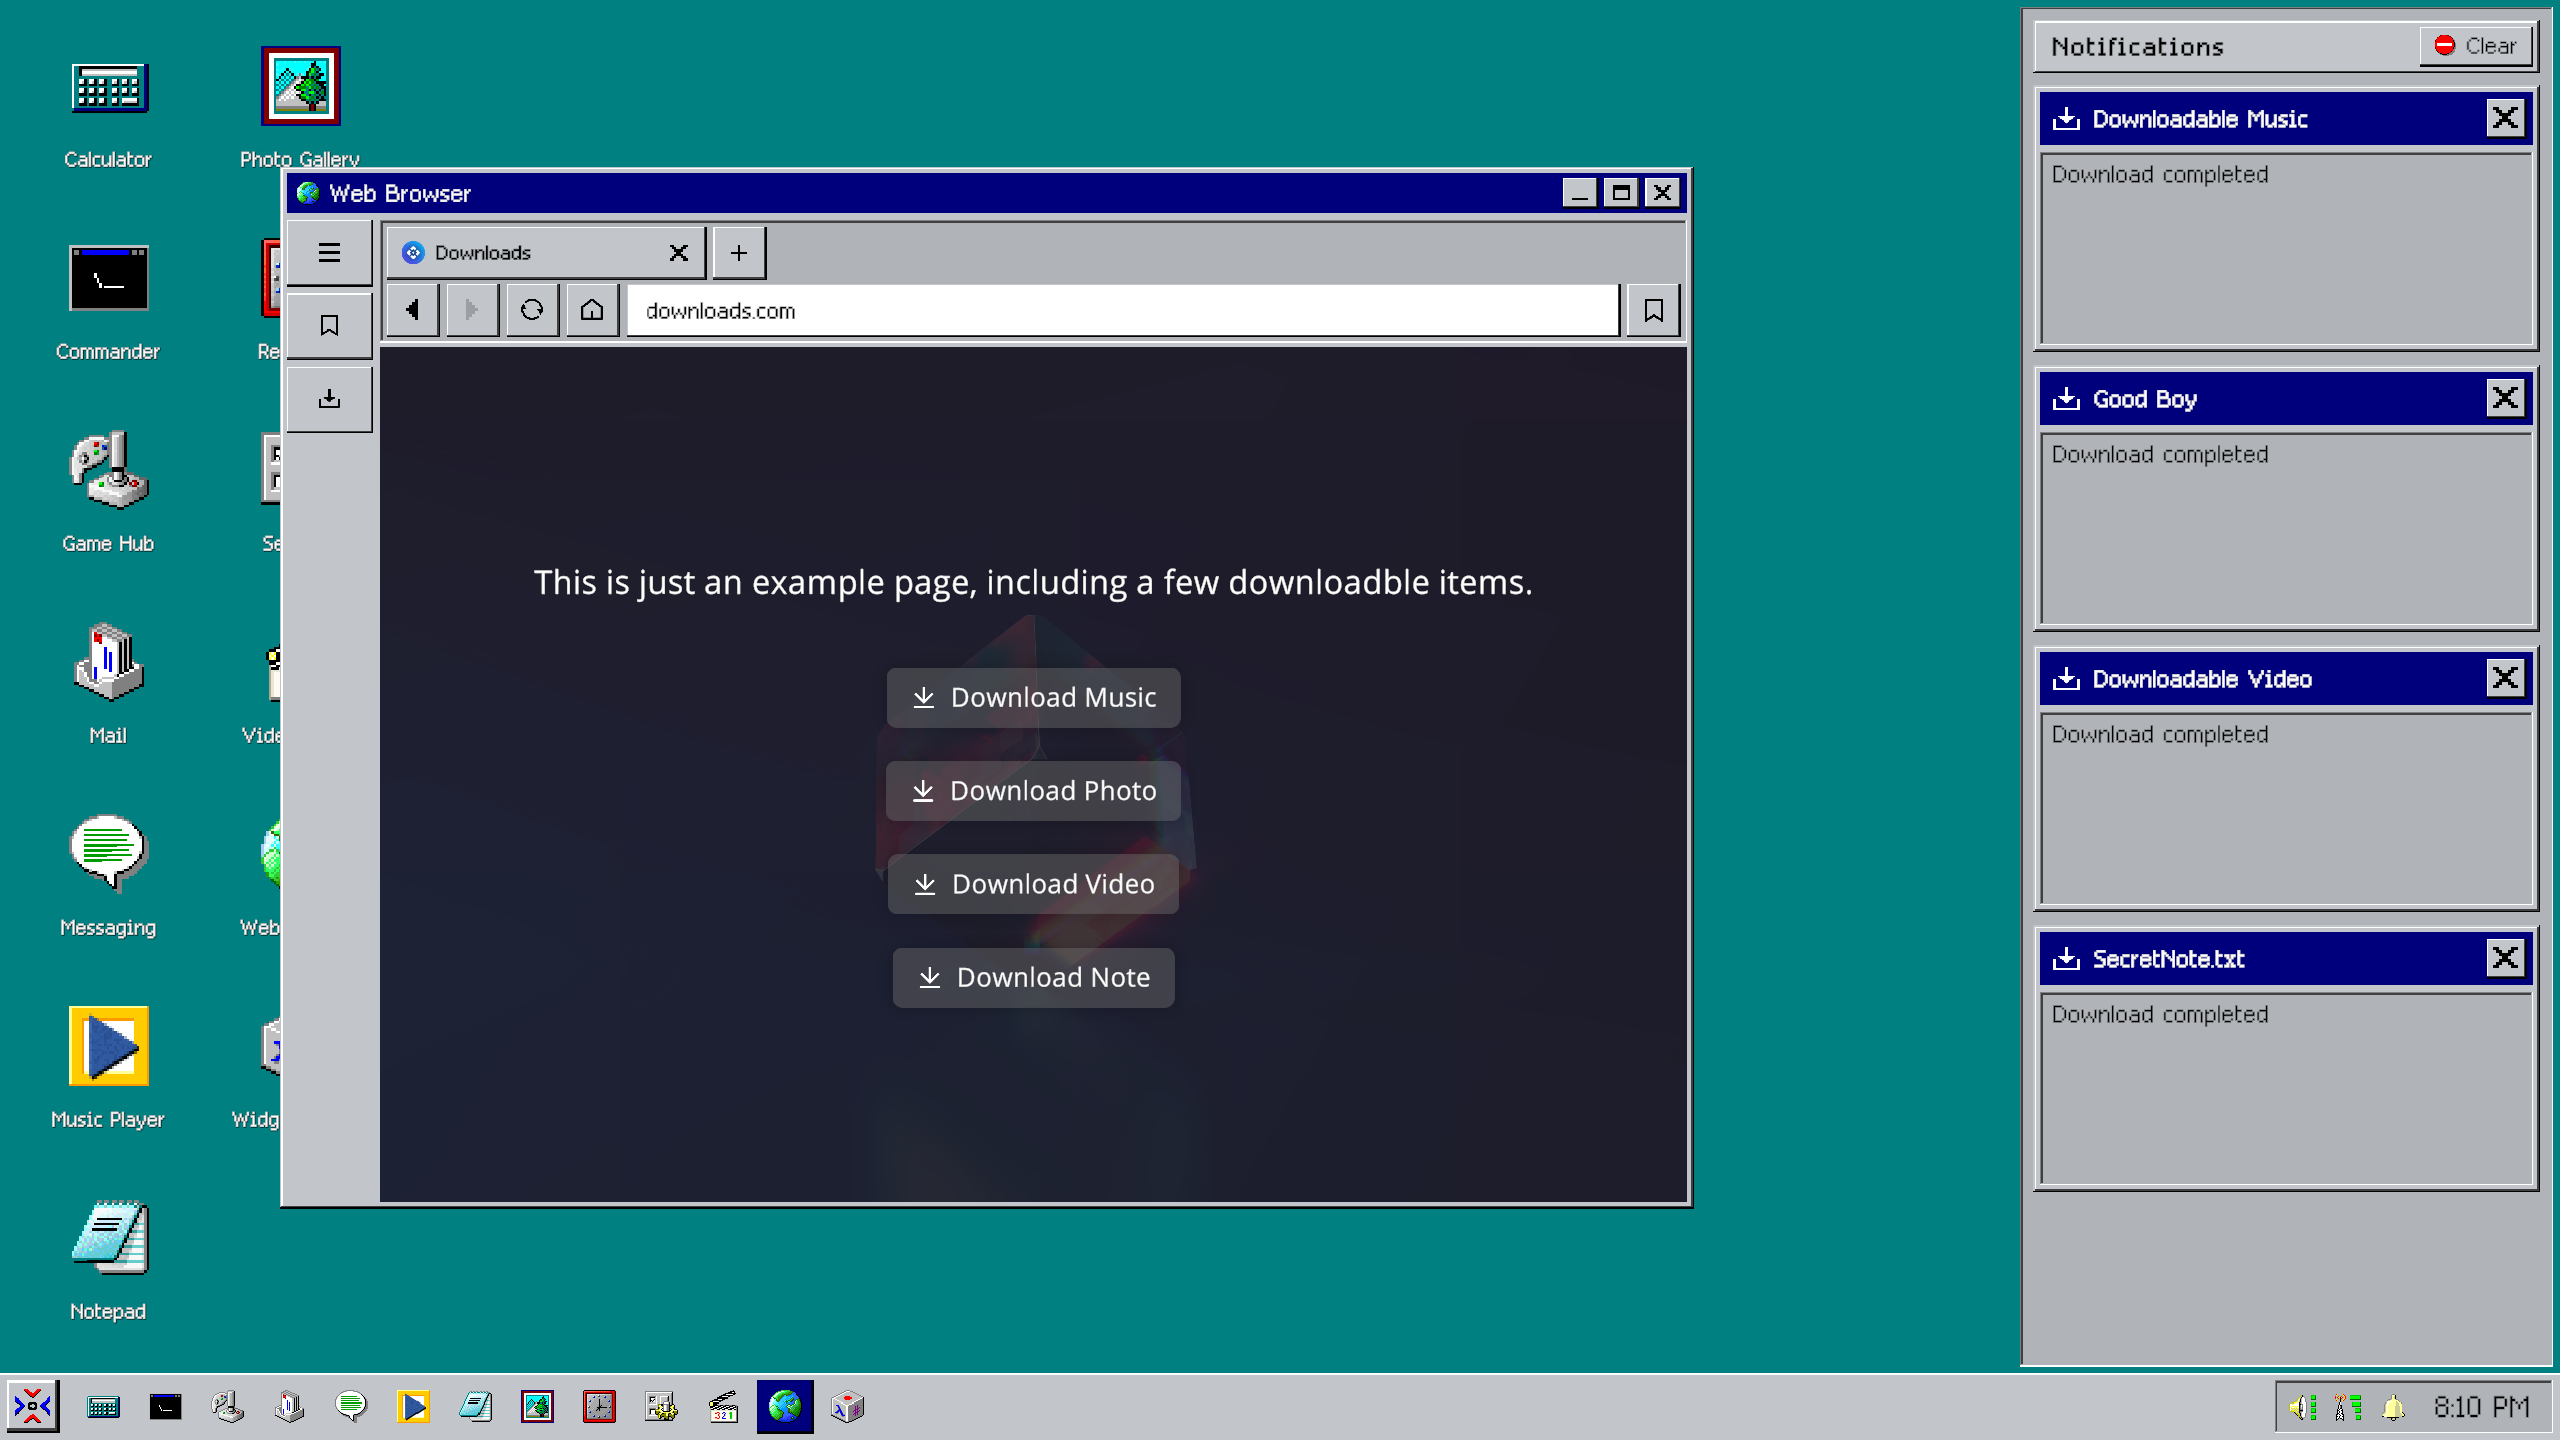Click the Download Music button
Viewport: 2560px width, 1440px height.
(1033, 697)
